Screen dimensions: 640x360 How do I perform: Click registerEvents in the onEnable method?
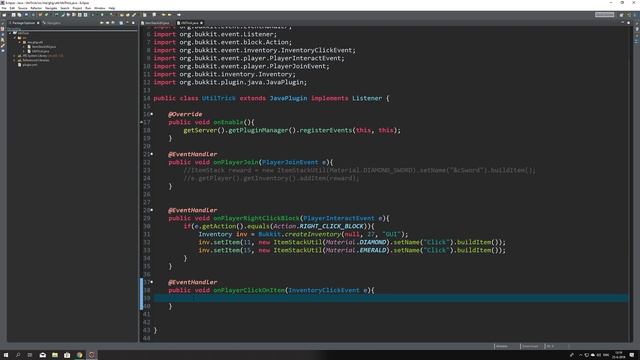click(x=326, y=130)
